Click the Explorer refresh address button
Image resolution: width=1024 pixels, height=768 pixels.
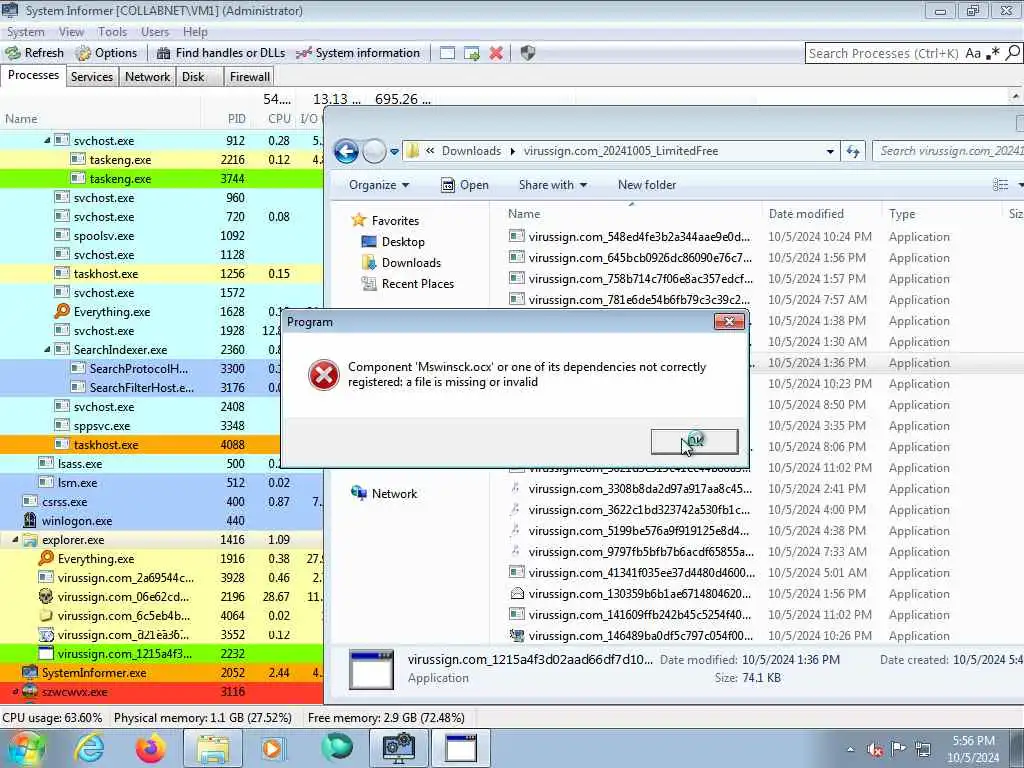click(x=853, y=152)
